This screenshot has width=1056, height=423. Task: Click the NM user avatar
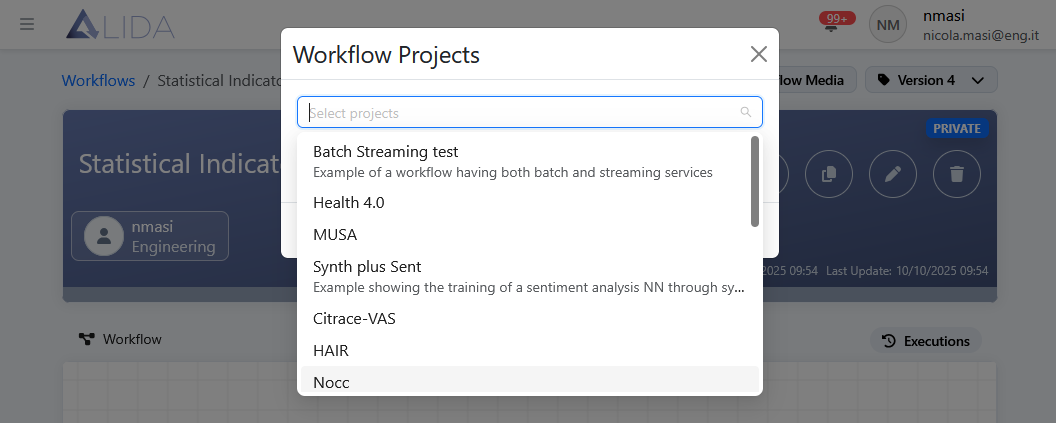[x=888, y=25]
